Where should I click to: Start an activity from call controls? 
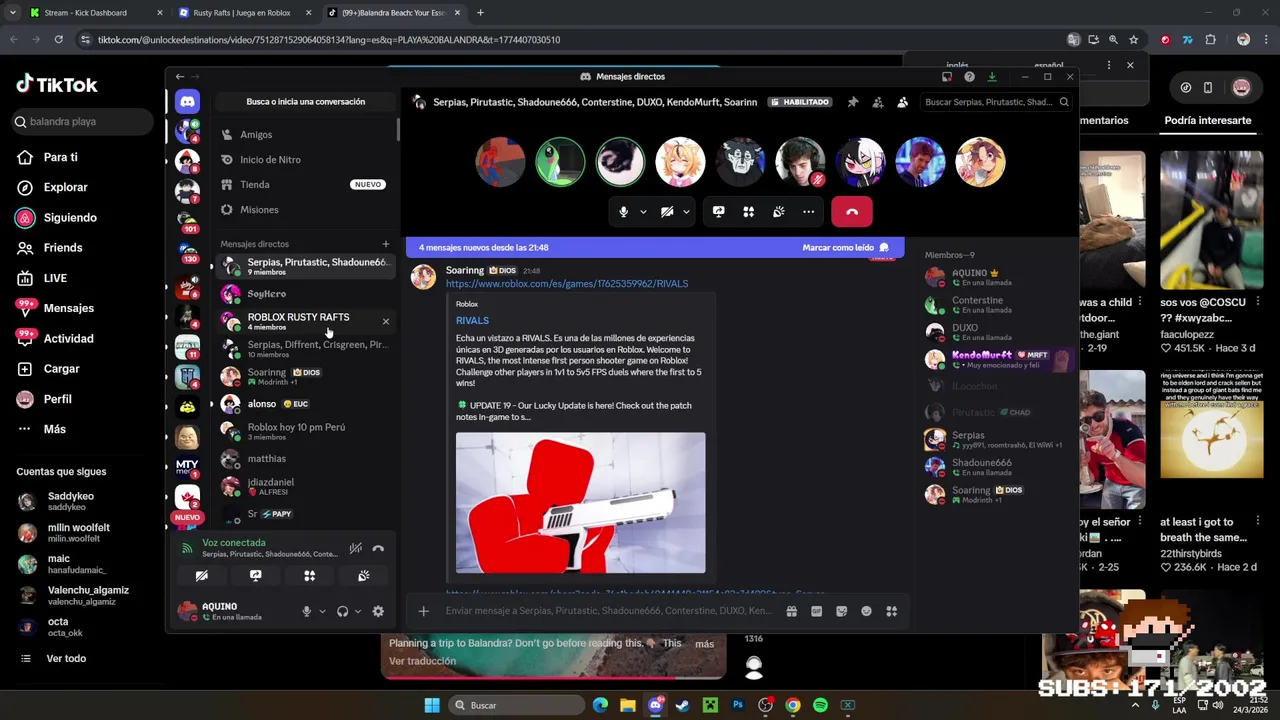[x=748, y=212]
